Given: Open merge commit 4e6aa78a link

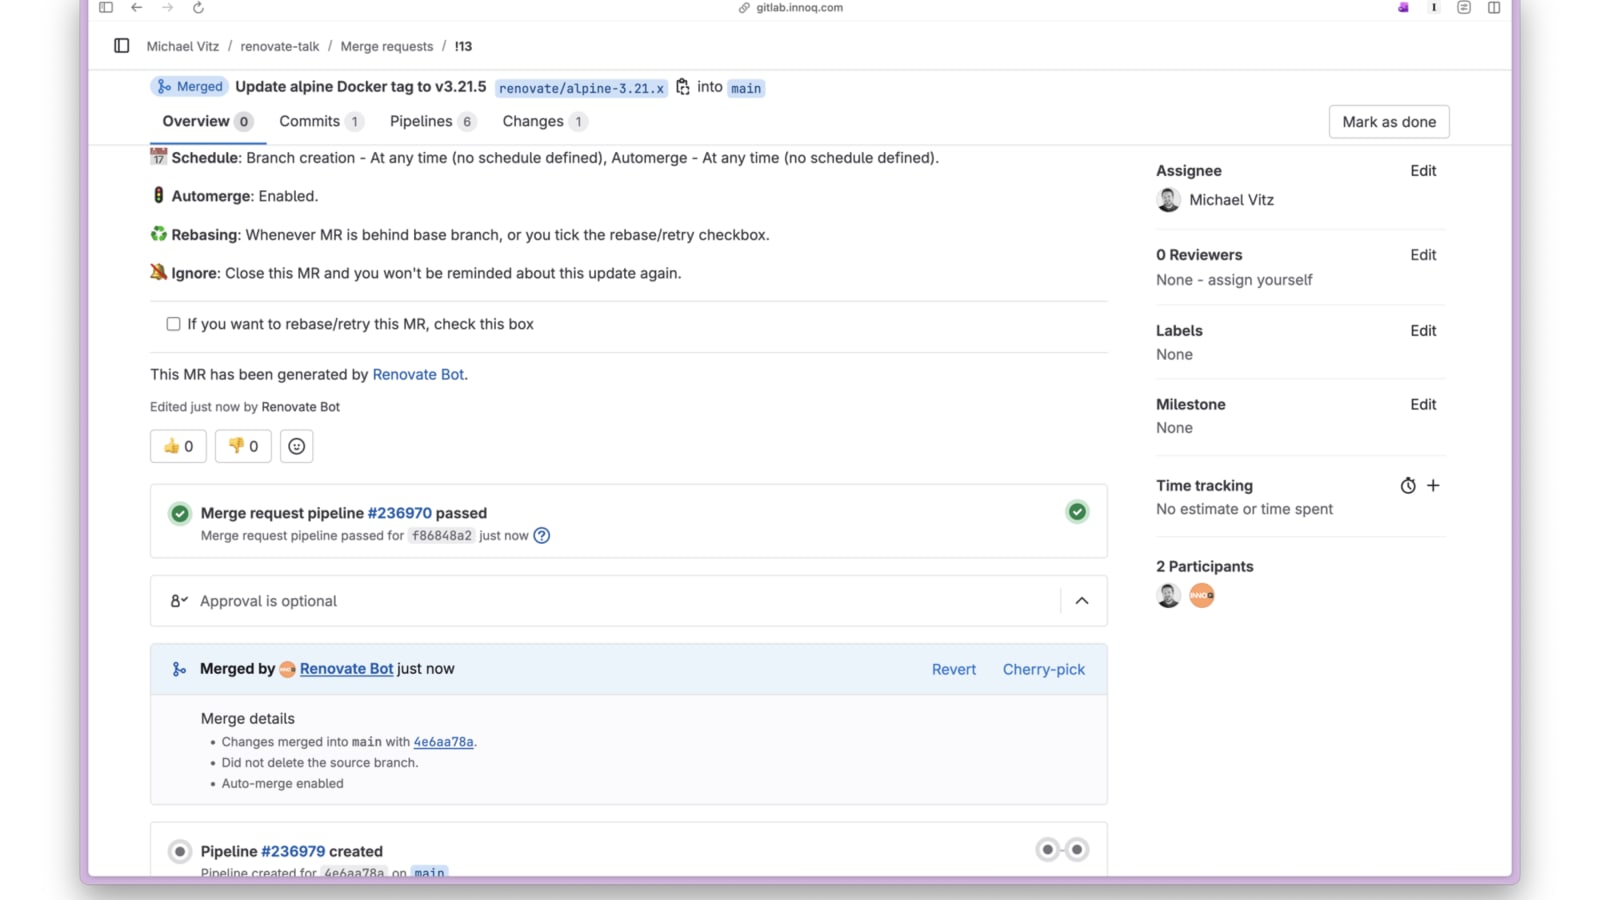Looking at the screenshot, I should [x=444, y=742].
